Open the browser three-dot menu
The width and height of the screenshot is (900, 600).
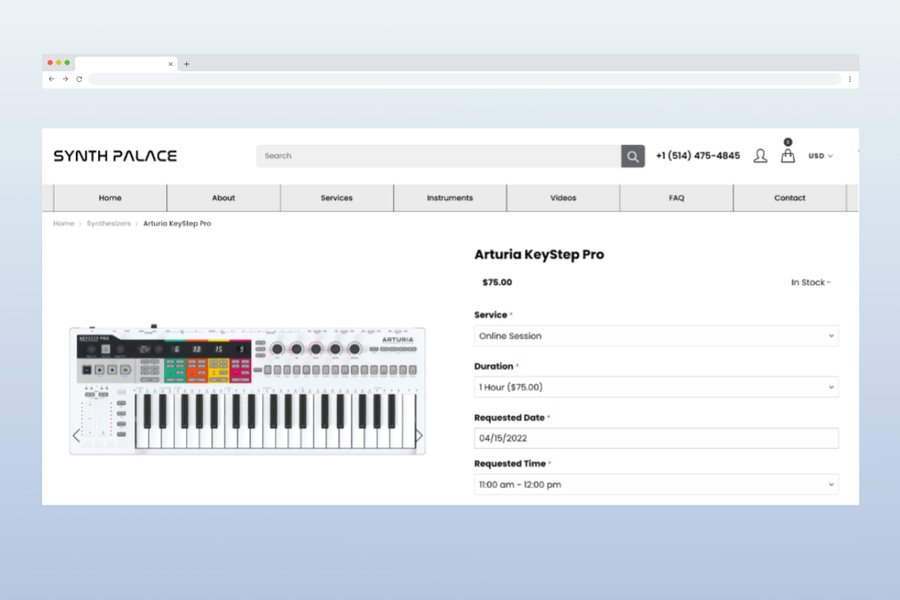(850, 79)
